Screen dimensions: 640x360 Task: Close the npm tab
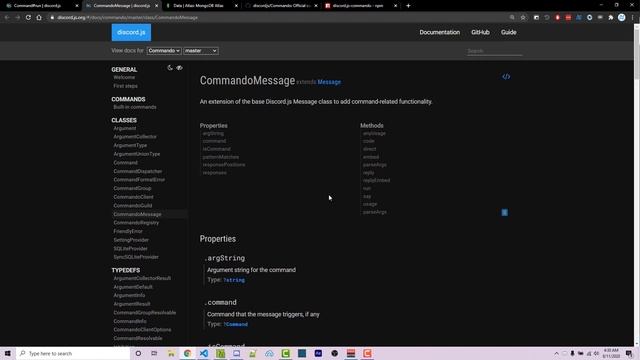[395, 6]
